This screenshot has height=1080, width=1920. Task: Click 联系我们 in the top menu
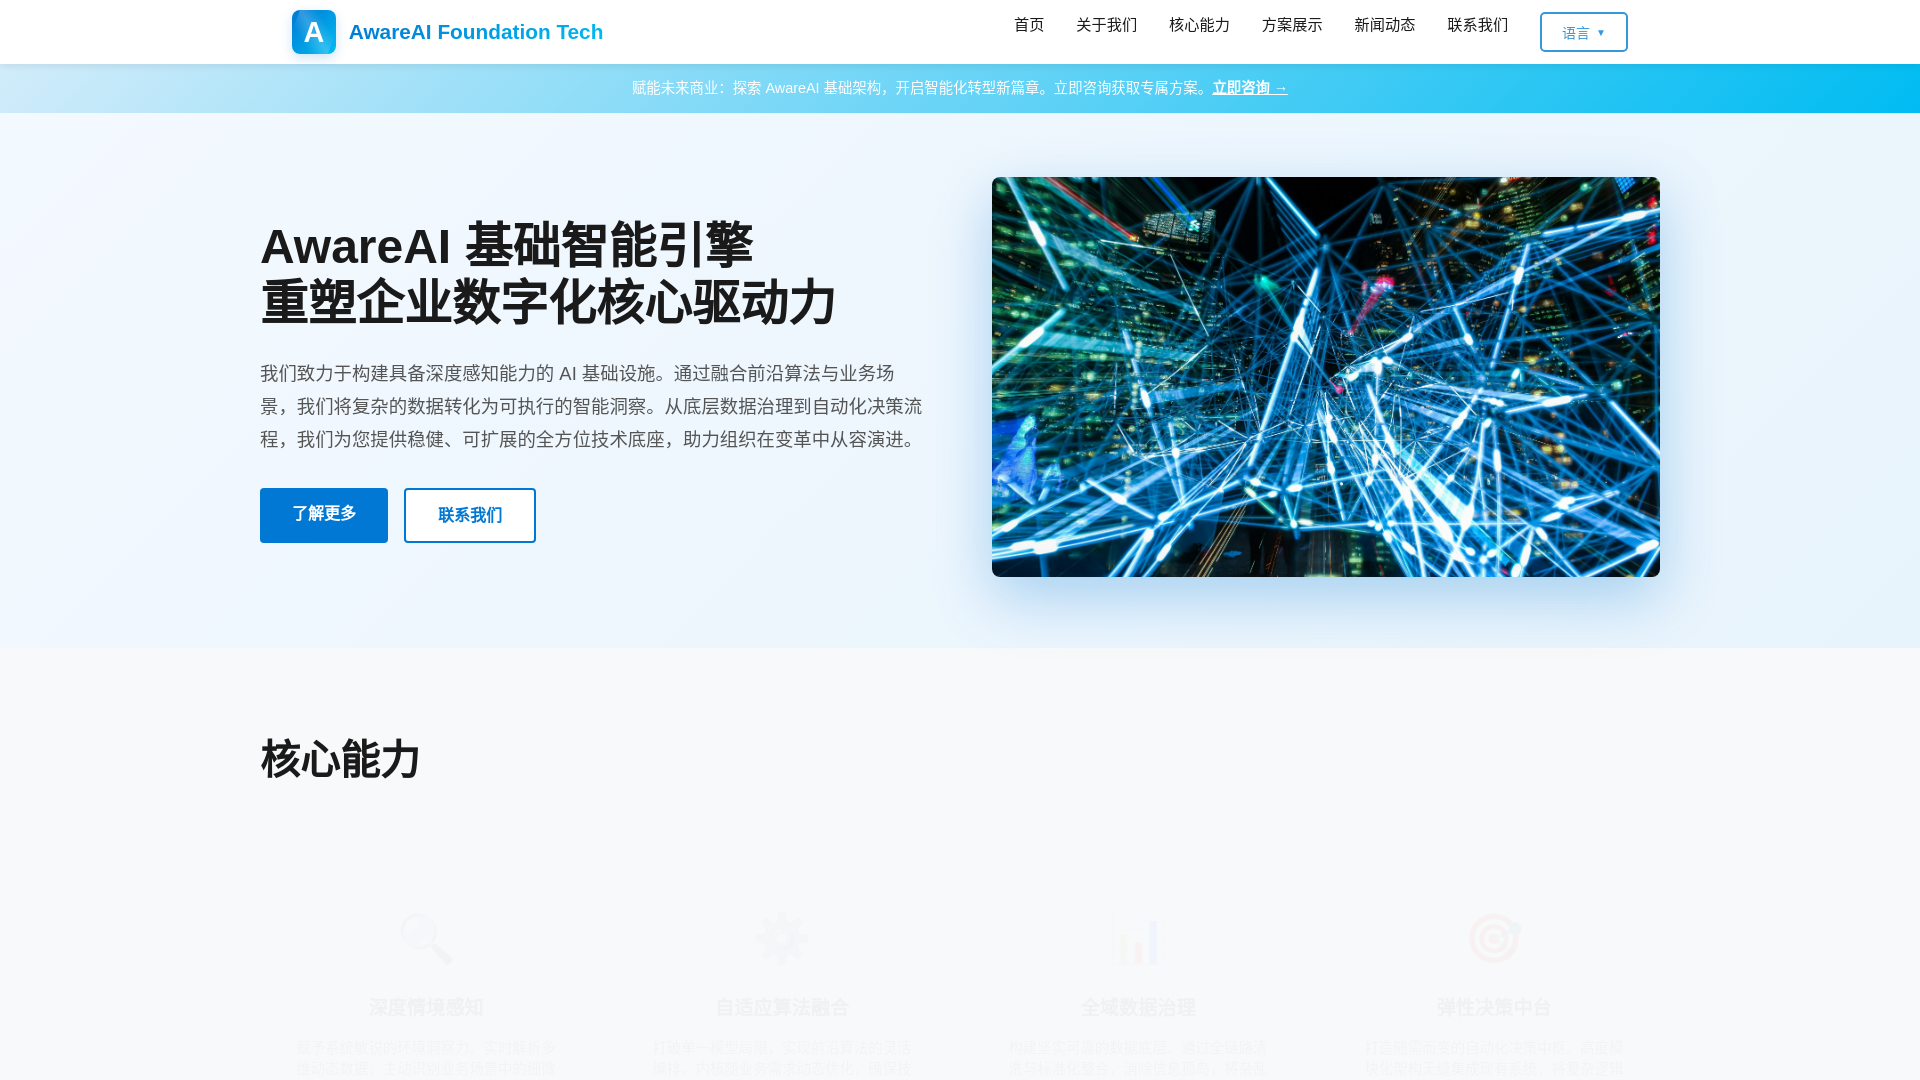point(1477,25)
